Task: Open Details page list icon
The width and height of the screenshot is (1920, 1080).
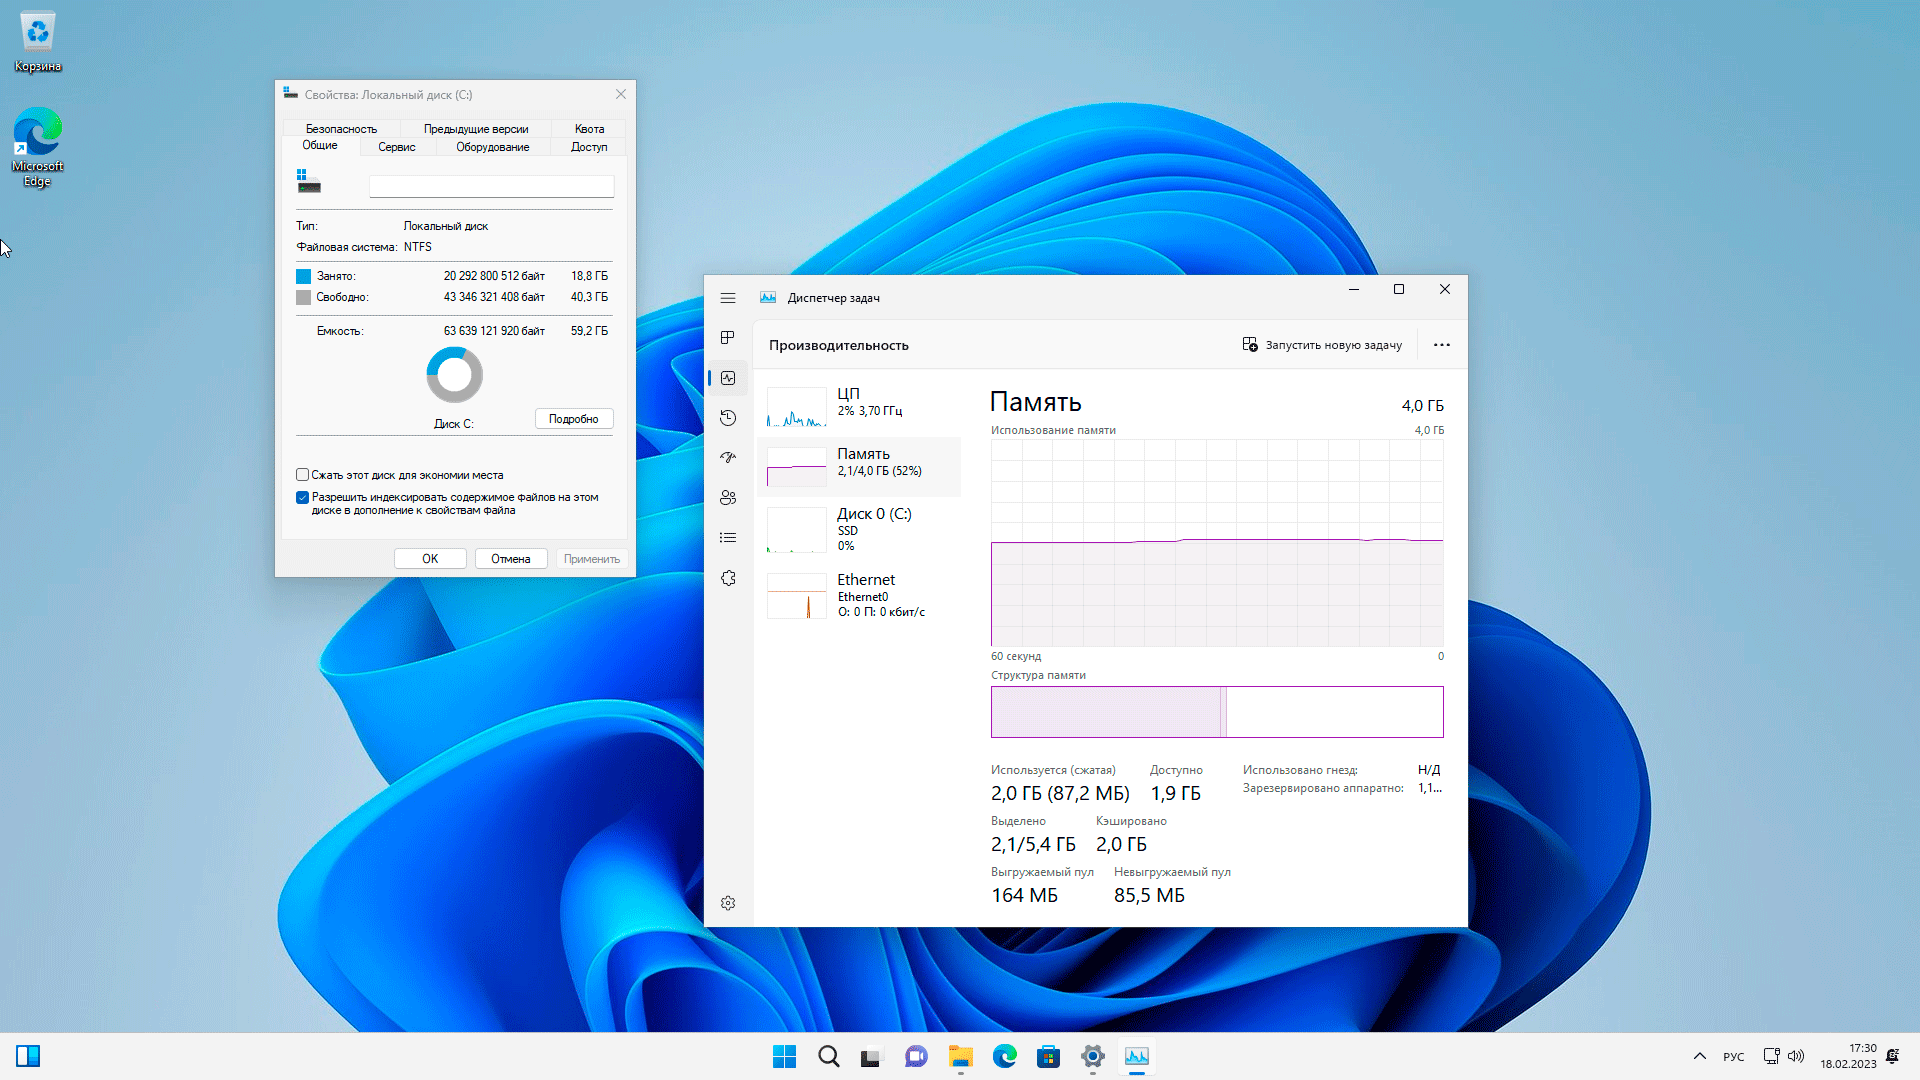Action: 728,538
